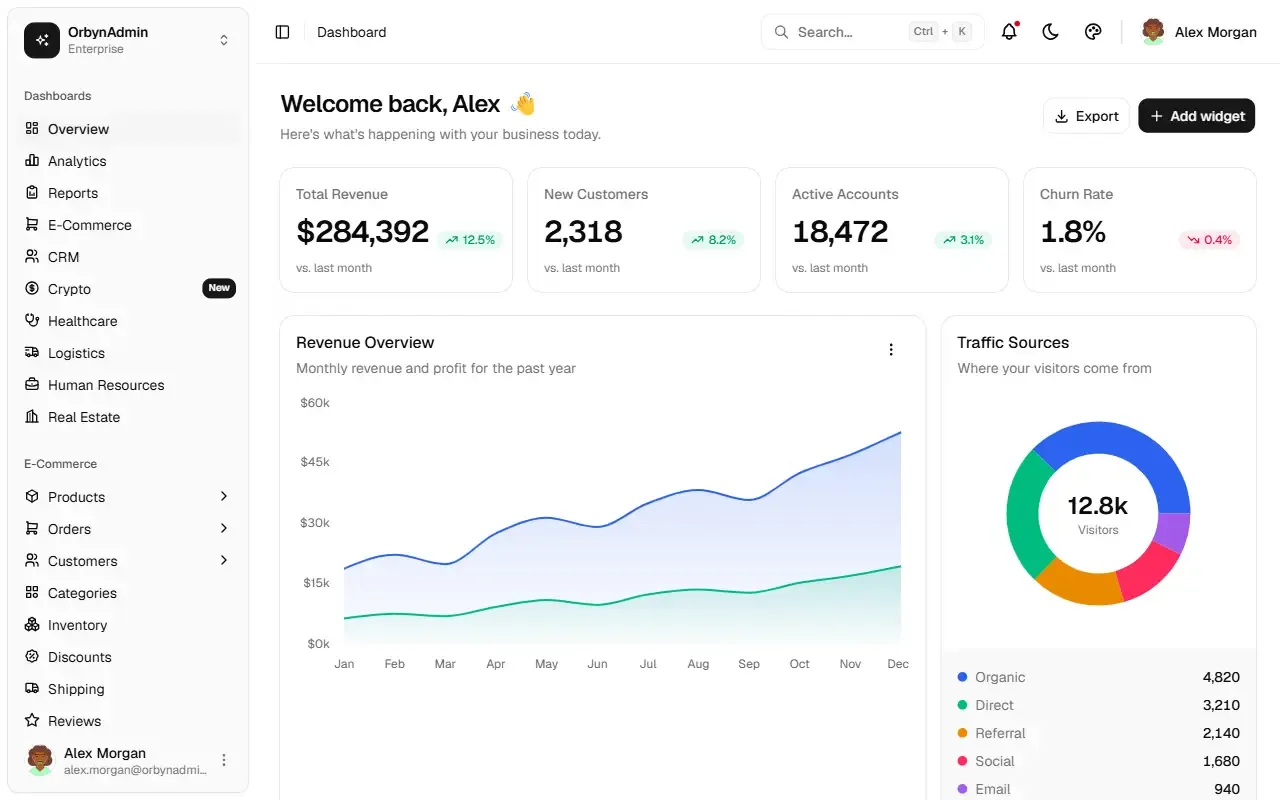The image size is (1280, 800).
Task: Click the Healthcare stethoscope icon
Action: pos(32,321)
